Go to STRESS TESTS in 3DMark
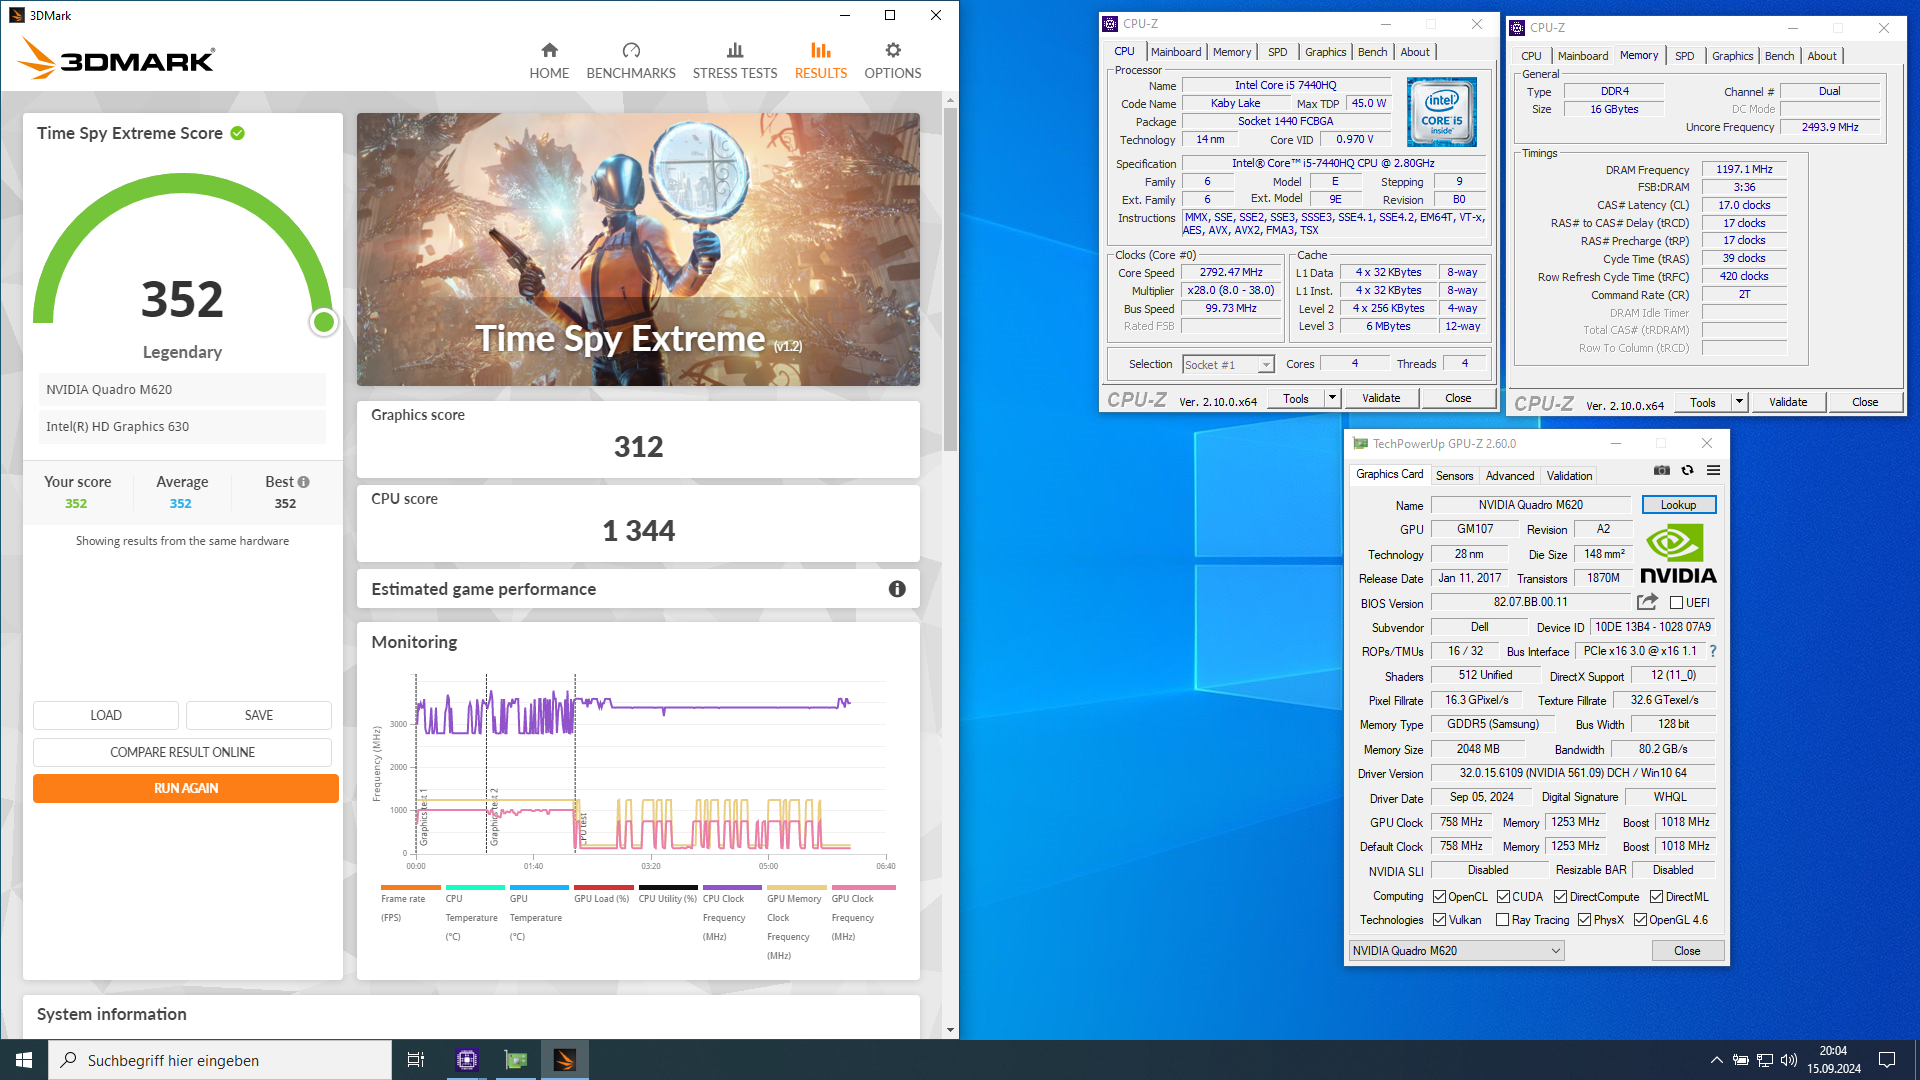Image resolution: width=1920 pixels, height=1080 pixels. coord(735,61)
